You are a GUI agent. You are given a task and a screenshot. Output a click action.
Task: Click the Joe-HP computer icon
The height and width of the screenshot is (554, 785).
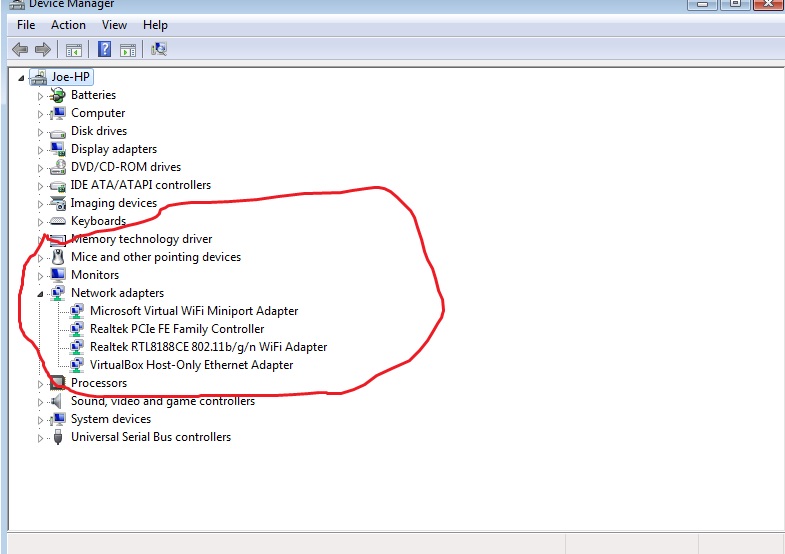pos(39,77)
